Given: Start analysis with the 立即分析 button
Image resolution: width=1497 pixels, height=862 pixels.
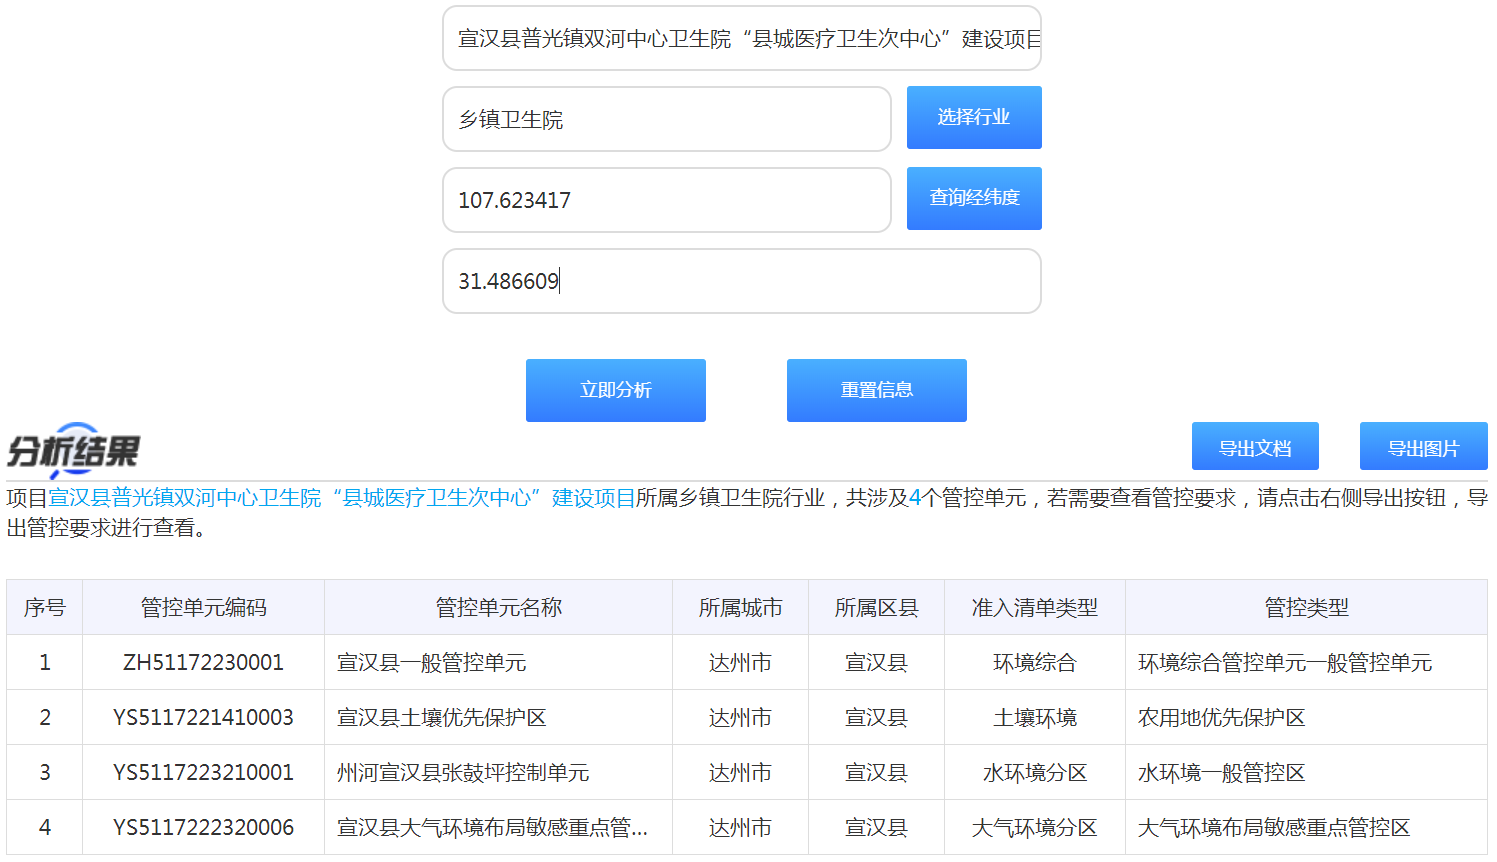Looking at the screenshot, I should click(616, 390).
